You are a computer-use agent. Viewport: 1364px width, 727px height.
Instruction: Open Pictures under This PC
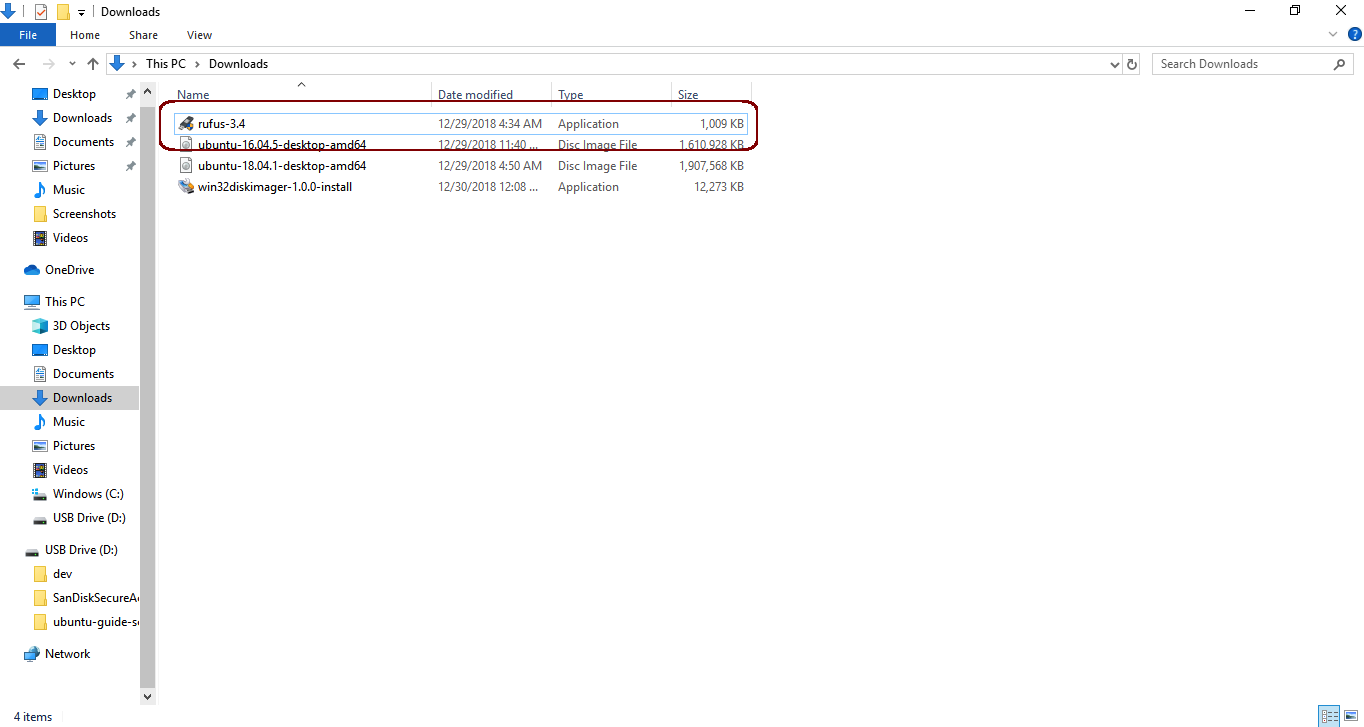(x=74, y=446)
